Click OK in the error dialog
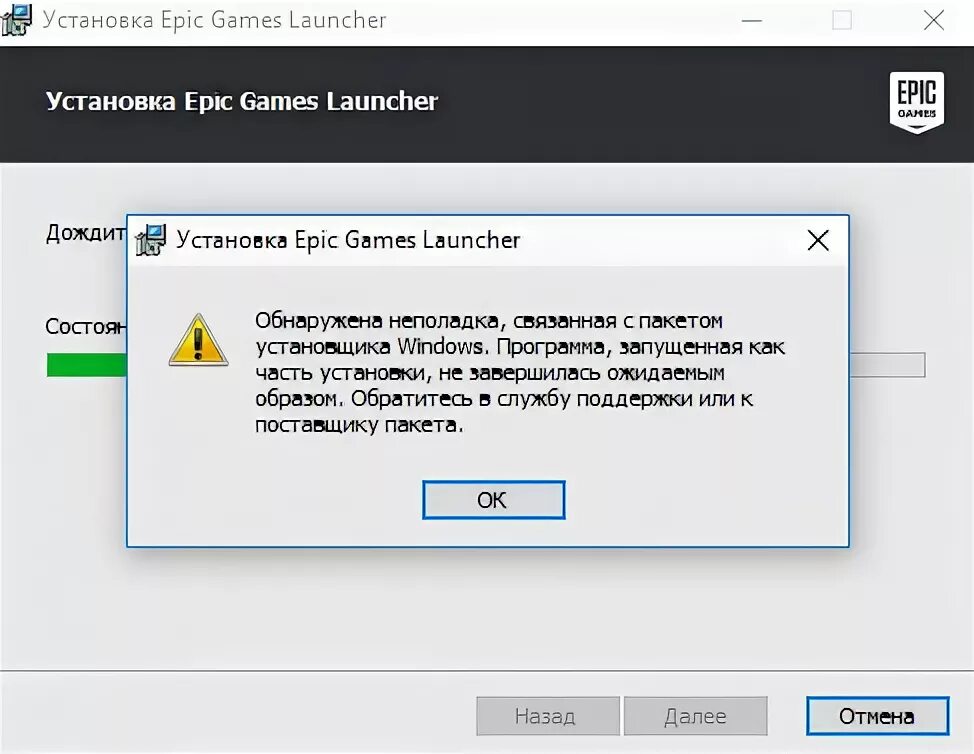The width and height of the screenshot is (974, 754). [x=494, y=499]
